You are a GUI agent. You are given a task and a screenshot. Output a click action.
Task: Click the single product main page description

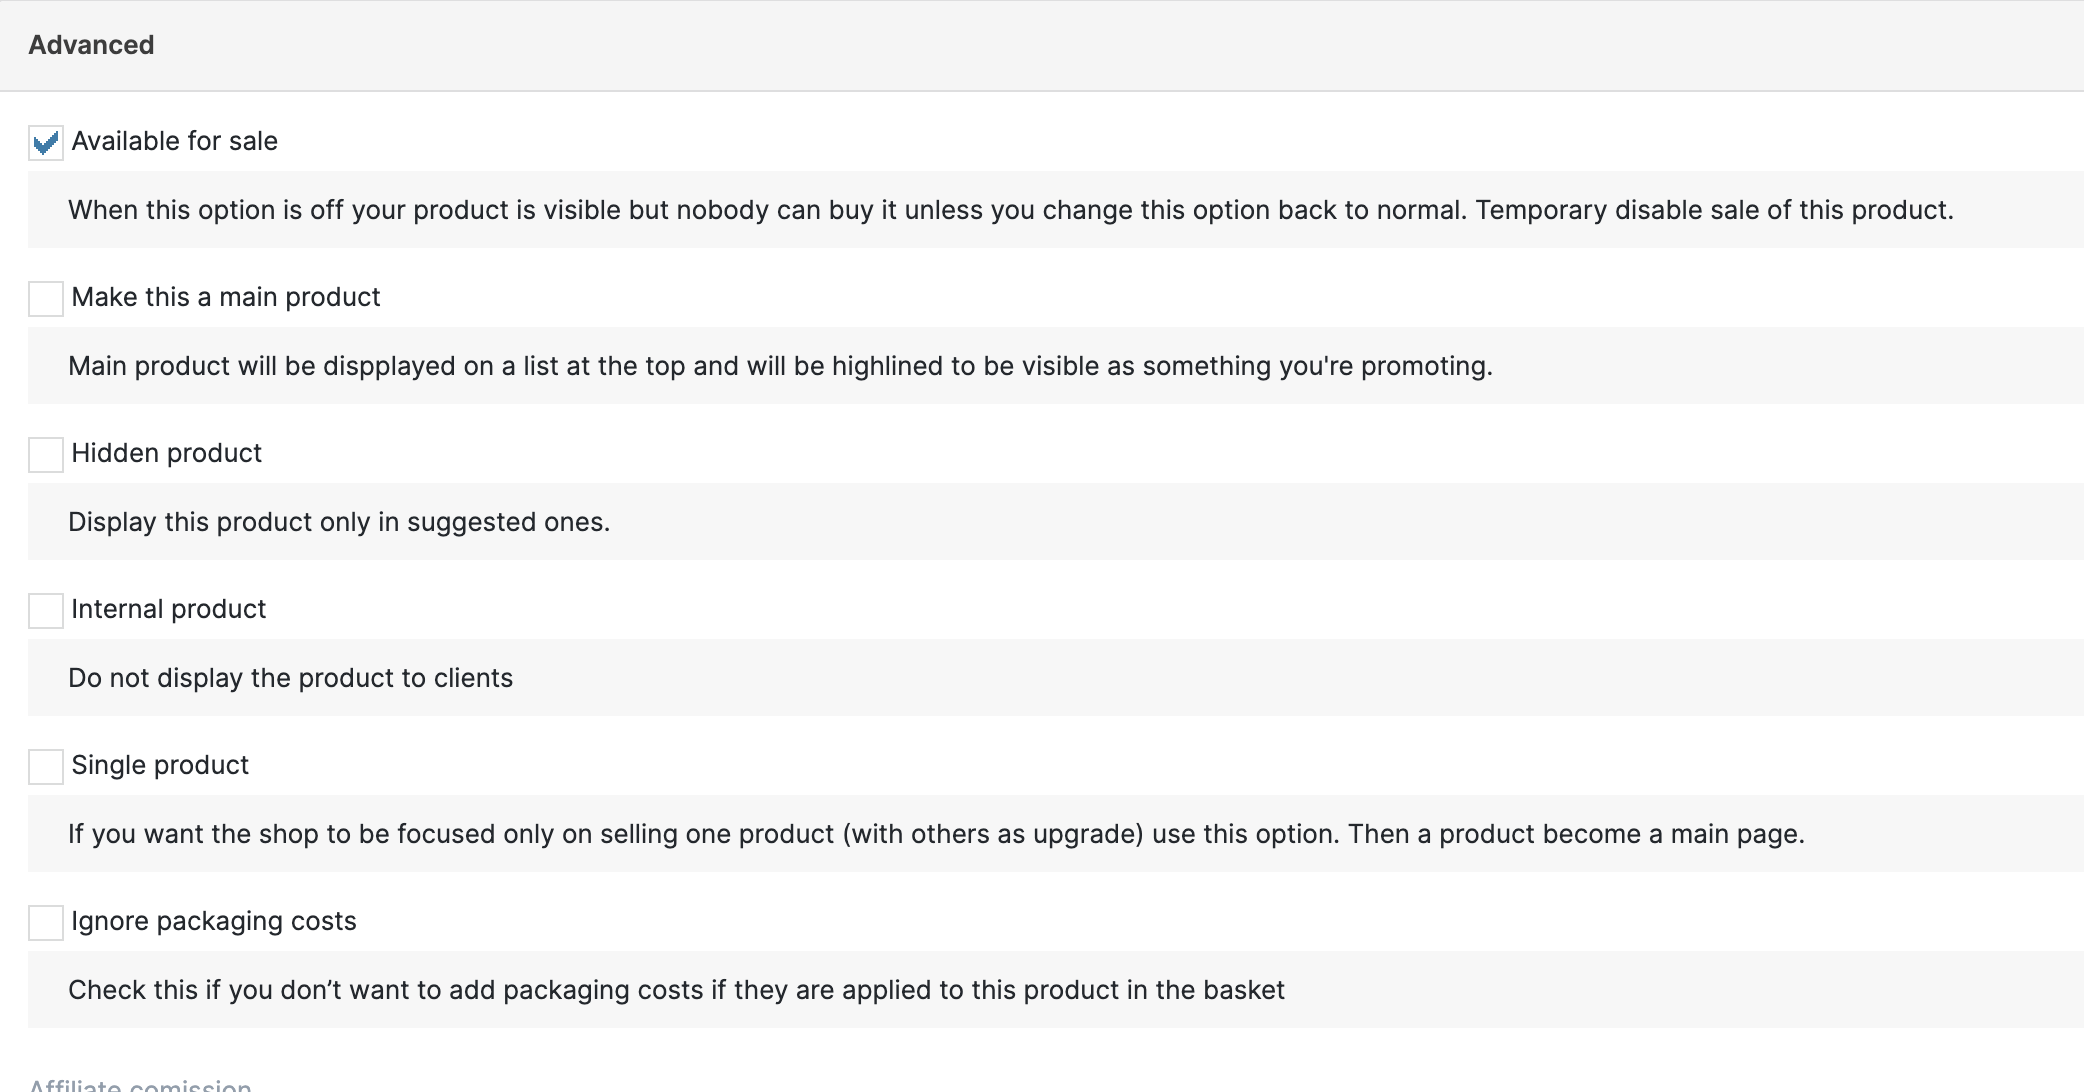tap(936, 834)
